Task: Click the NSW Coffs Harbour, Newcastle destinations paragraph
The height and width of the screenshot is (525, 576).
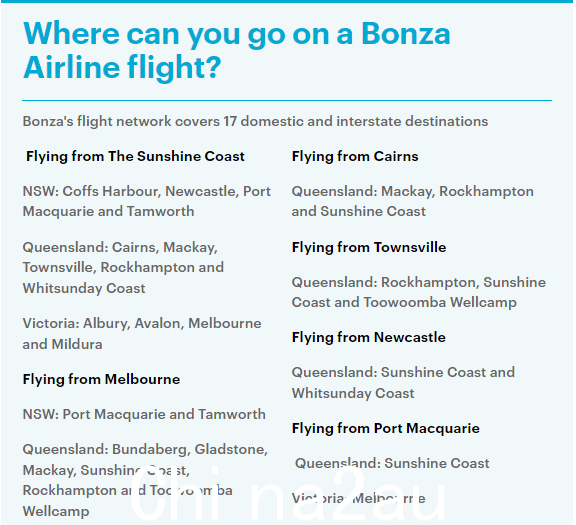Action: (147, 201)
